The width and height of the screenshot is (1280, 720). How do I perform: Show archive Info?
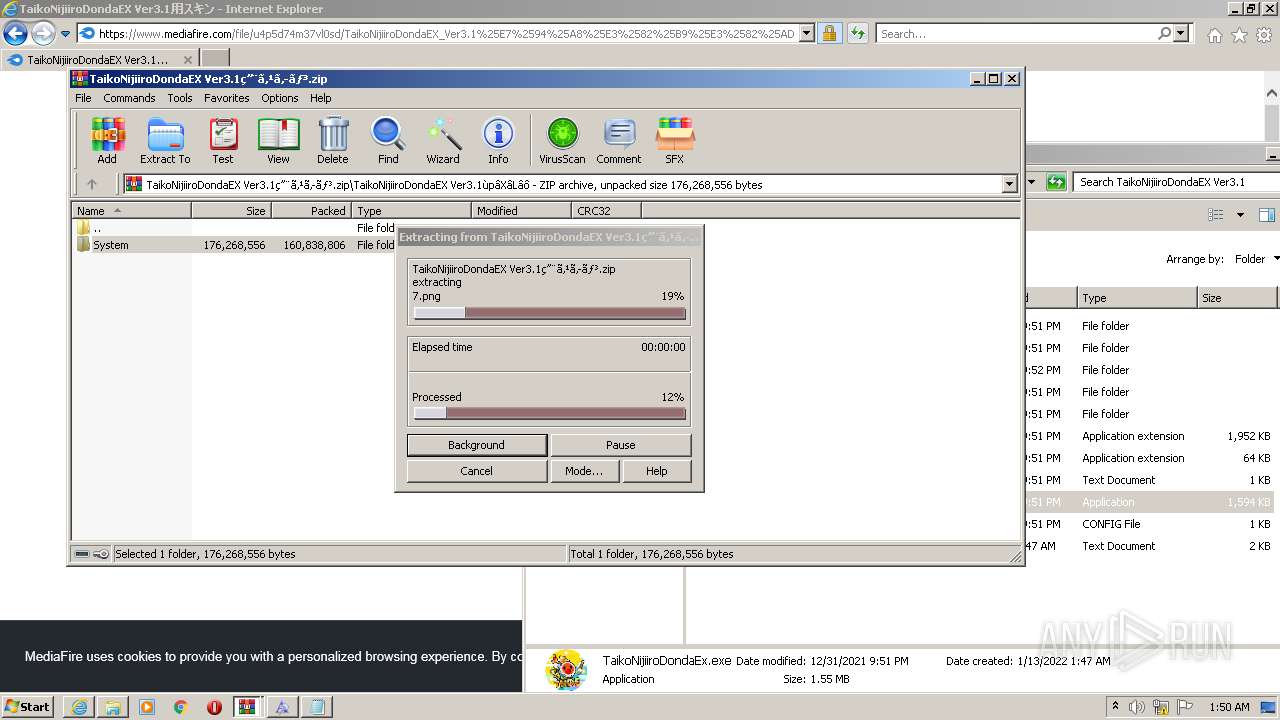coord(498,140)
